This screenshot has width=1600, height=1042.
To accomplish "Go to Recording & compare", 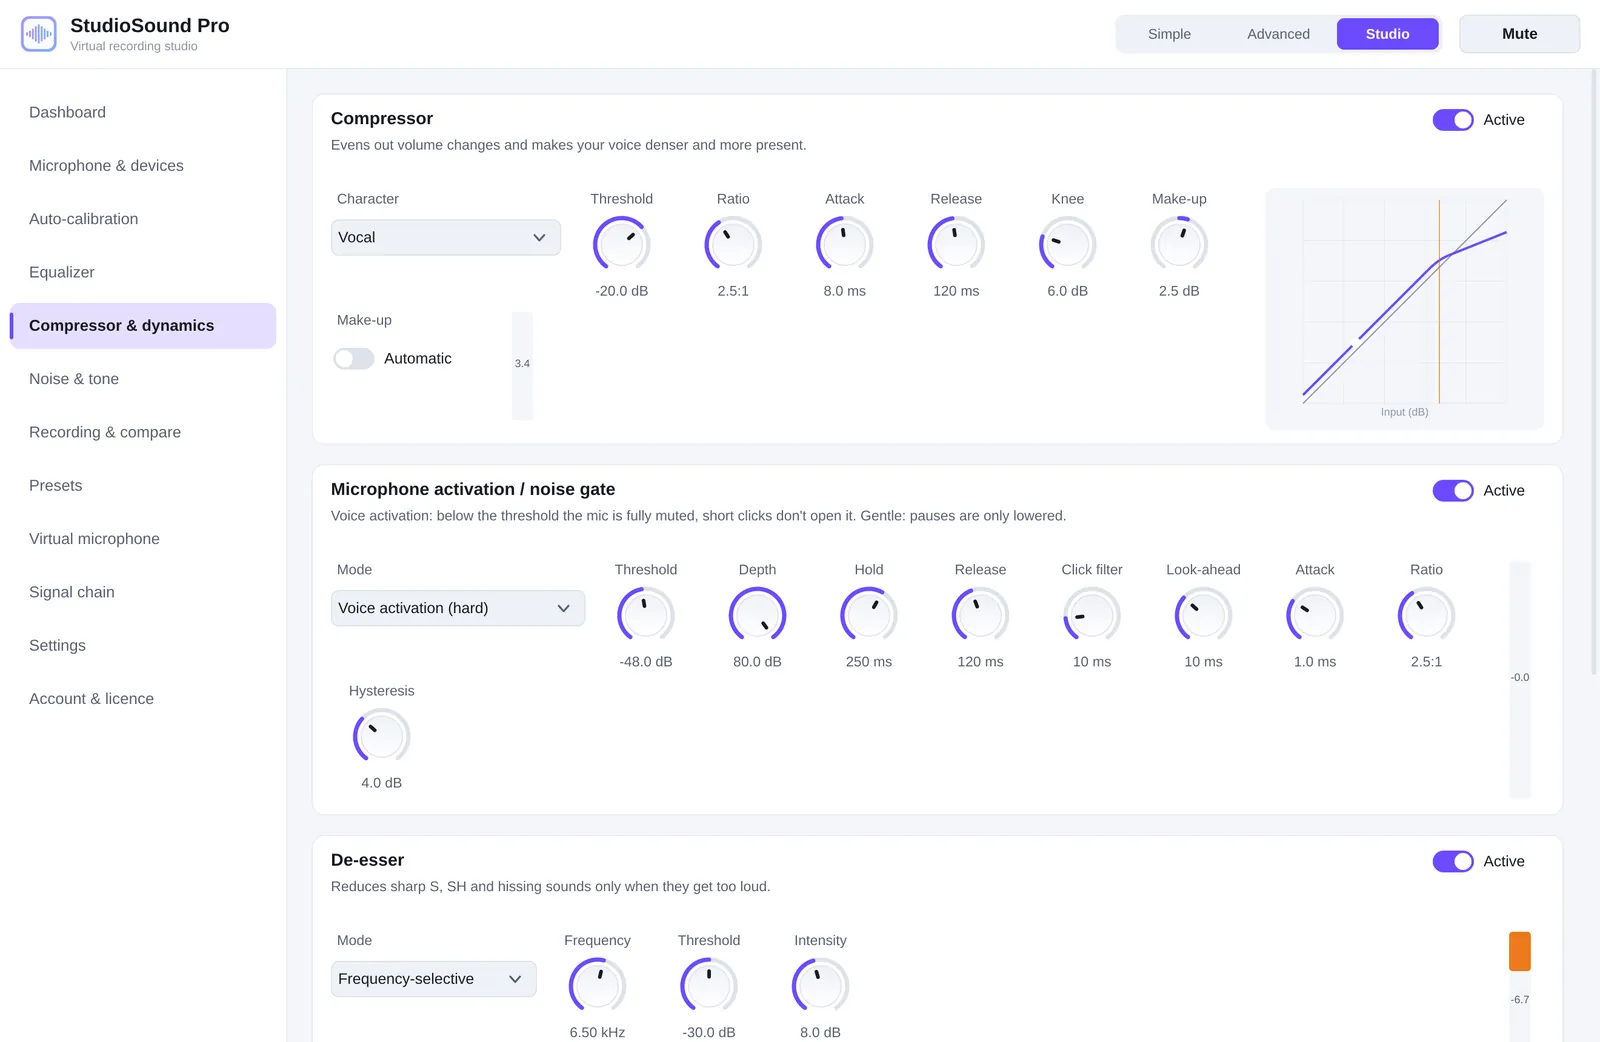I will coord(143,433).
